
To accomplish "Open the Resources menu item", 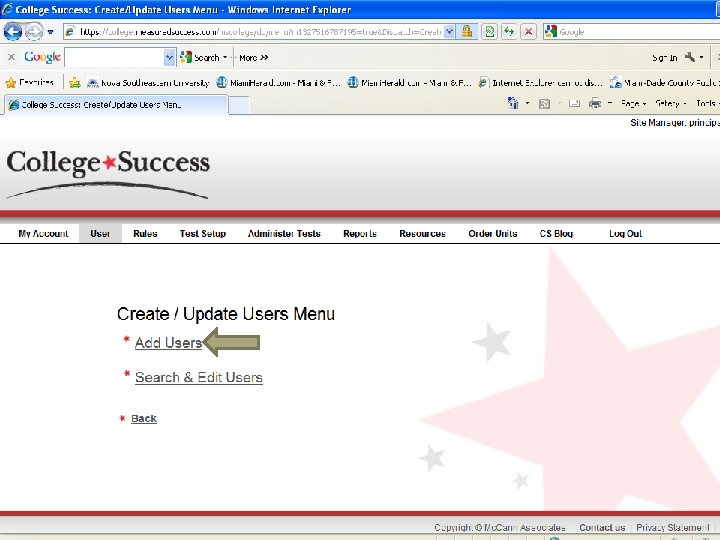I will tap(422, 233).
